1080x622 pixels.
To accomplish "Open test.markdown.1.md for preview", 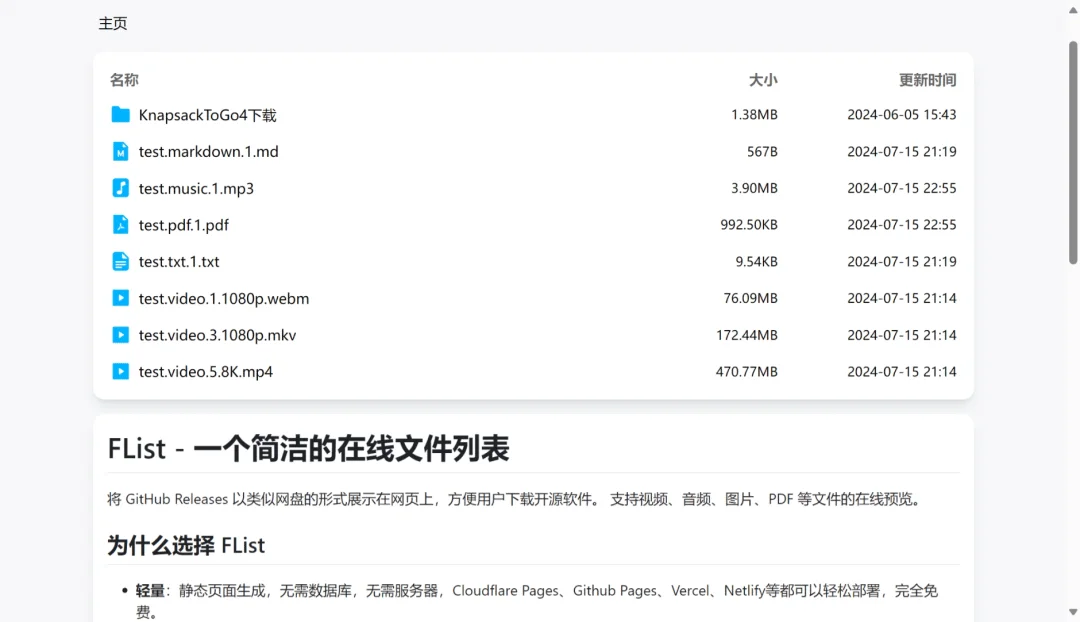I will point(209,151).
